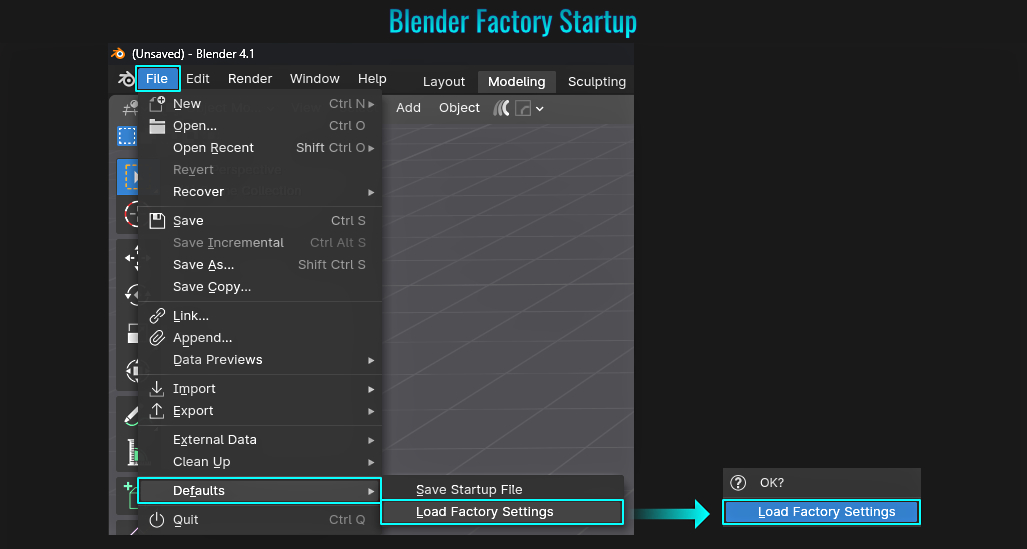The image size is (1027, 549).
Task: Expand the External Data submenu
Action: point(260,440)
